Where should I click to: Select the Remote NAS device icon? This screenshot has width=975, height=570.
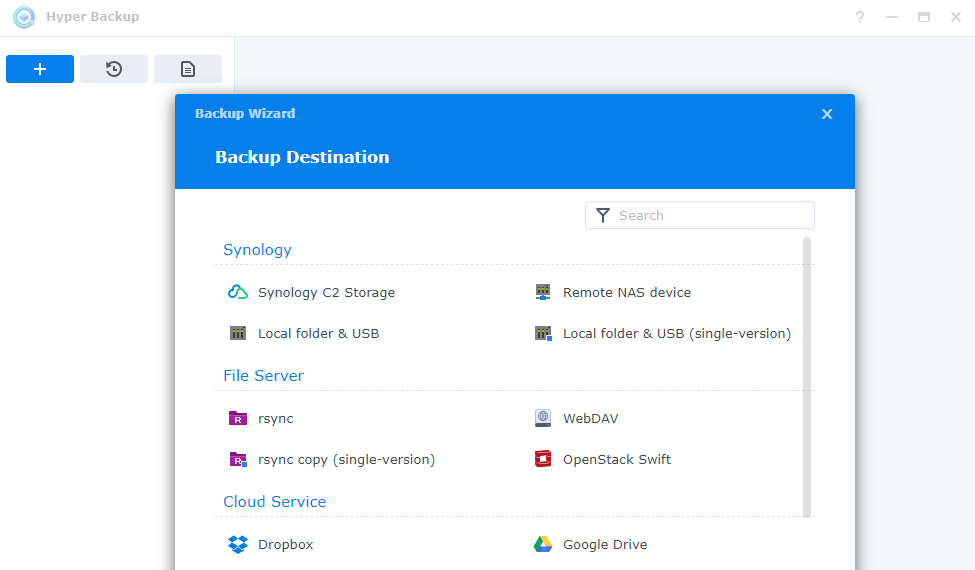click(543, 292)
